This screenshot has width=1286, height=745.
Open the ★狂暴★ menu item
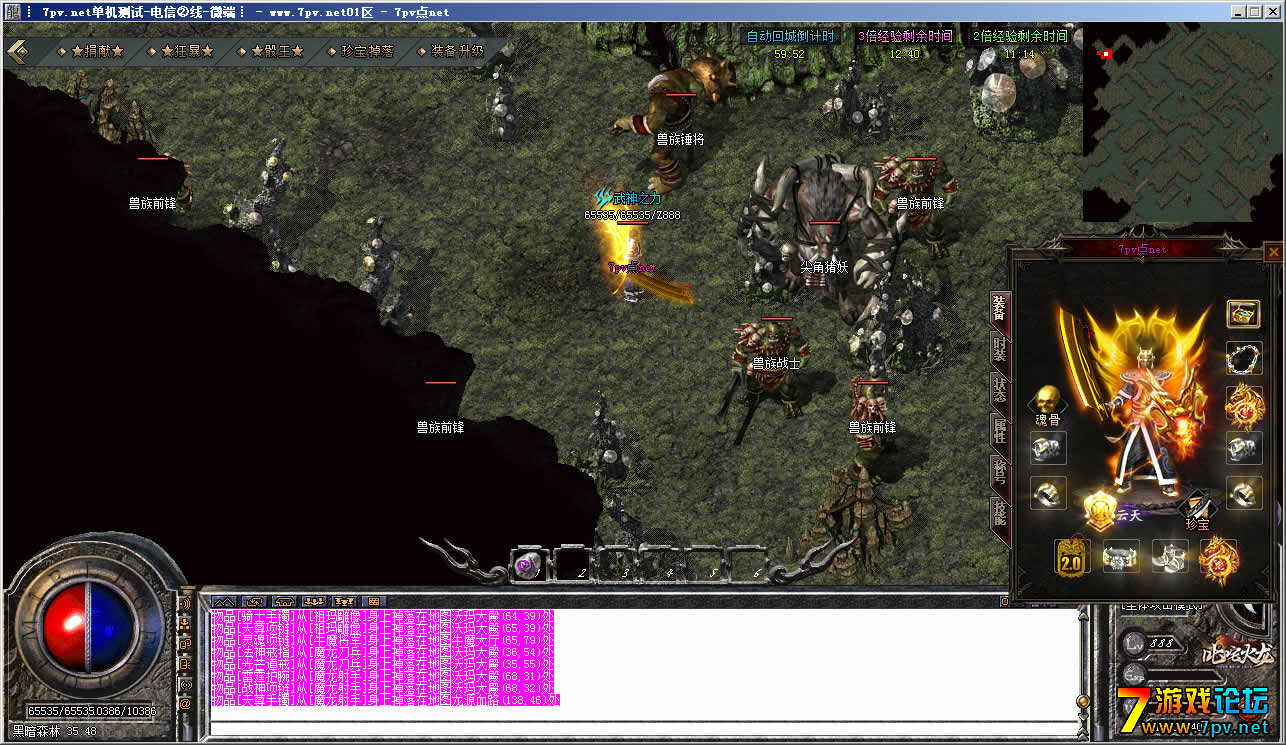tap(187, 51)
